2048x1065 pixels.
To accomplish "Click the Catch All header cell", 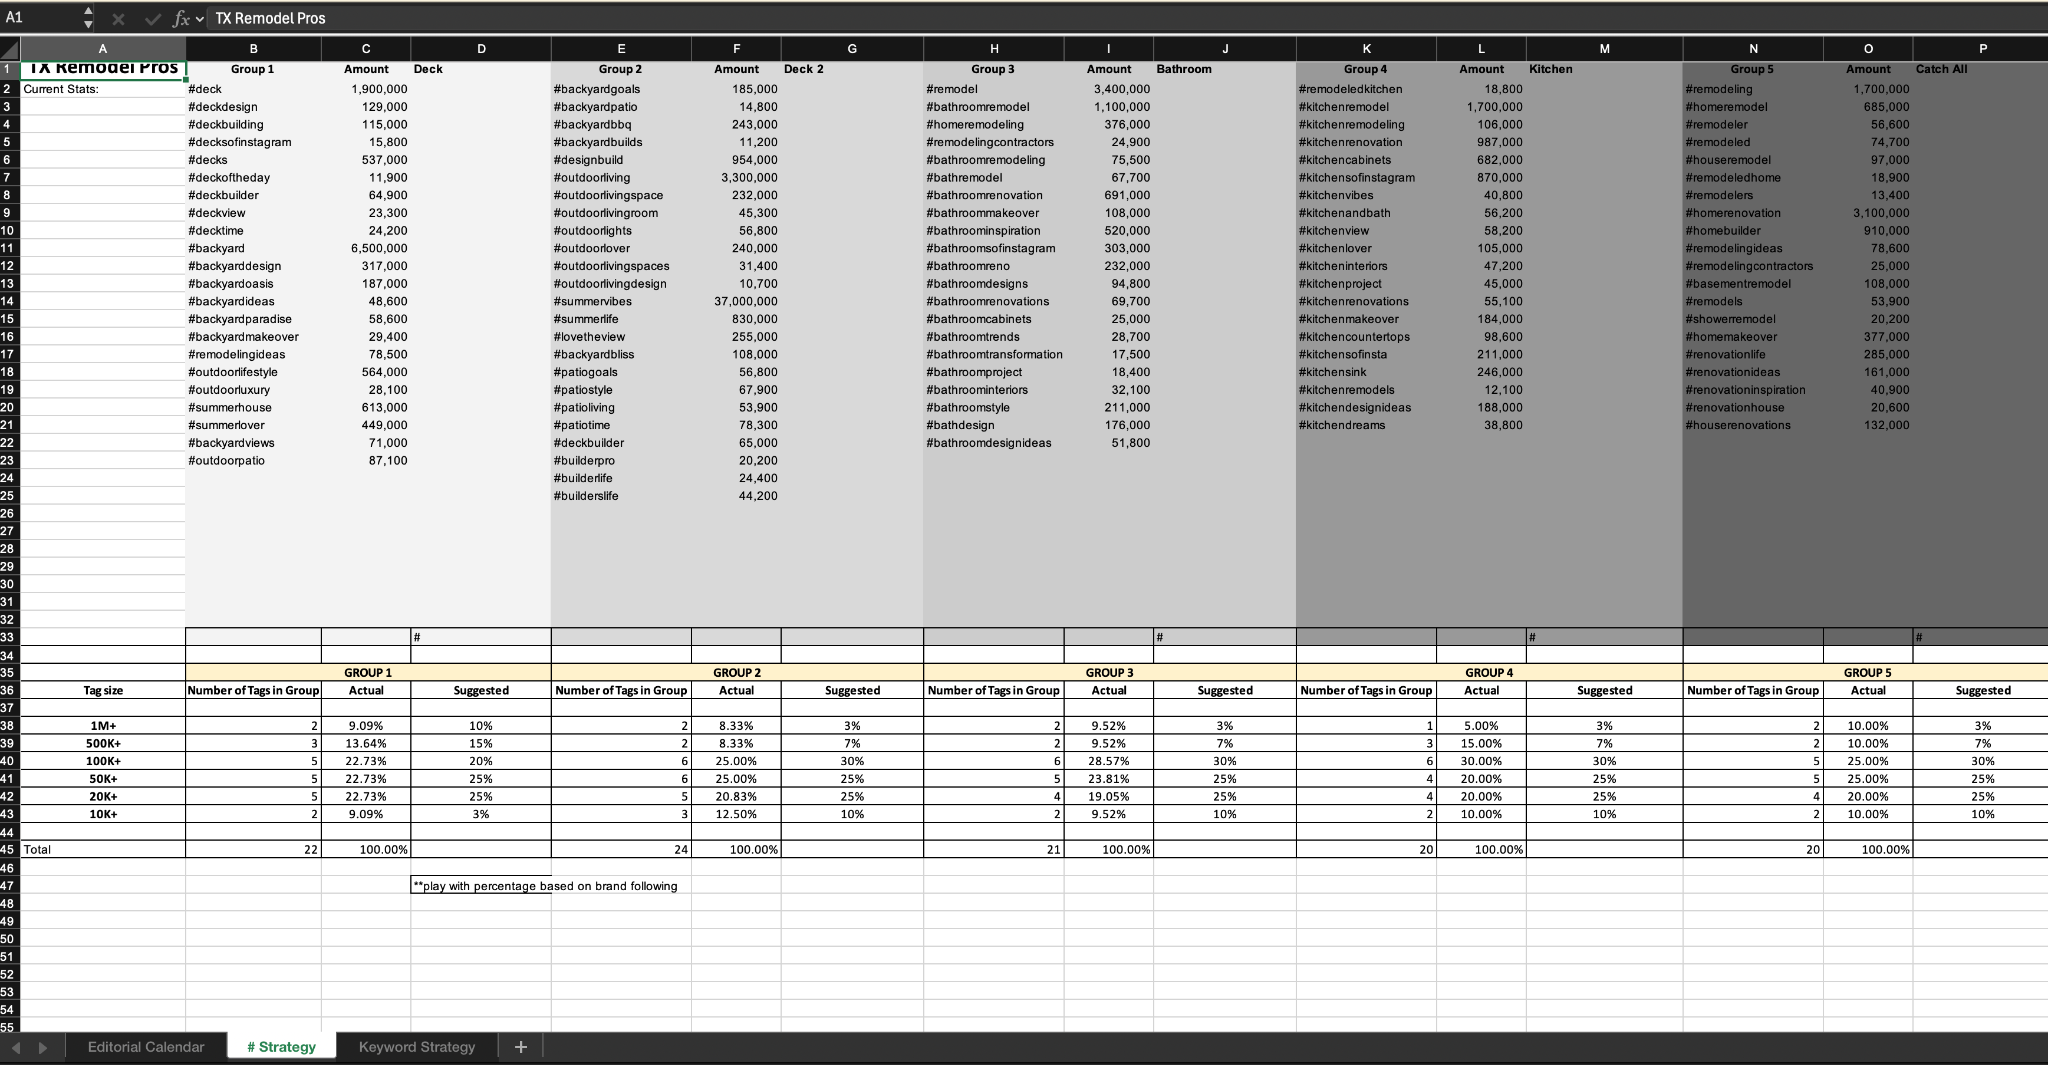I will [1980, 69].
